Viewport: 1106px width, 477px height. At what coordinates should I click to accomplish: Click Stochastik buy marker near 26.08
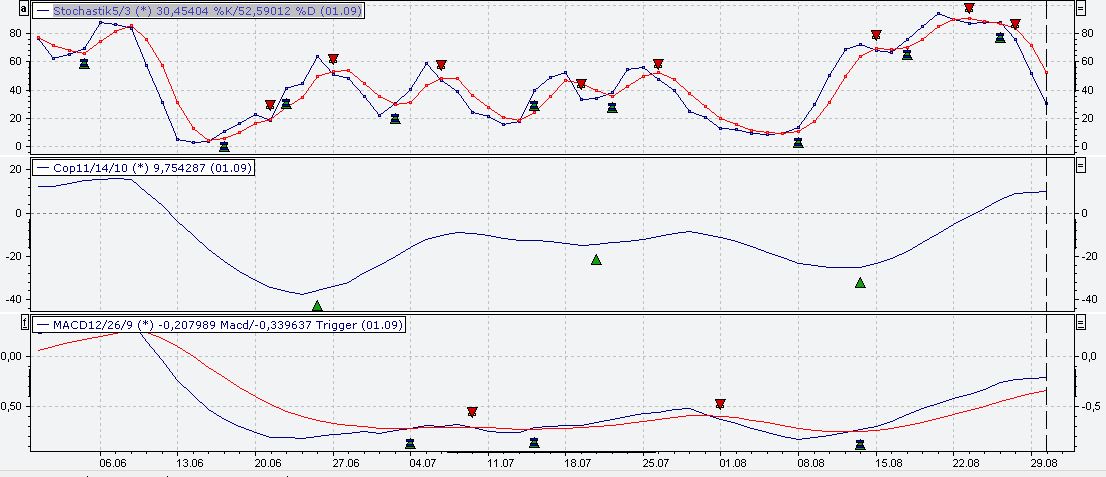(1000, 37)
